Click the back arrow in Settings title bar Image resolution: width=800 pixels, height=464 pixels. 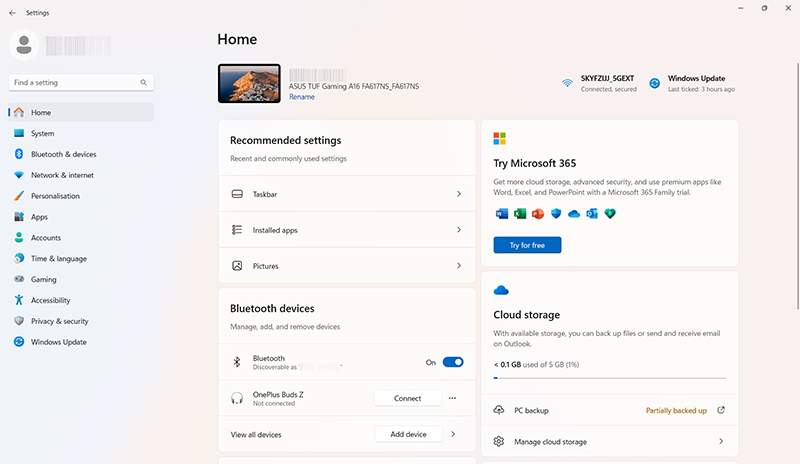pyautogui.click(x=12, y=13)
